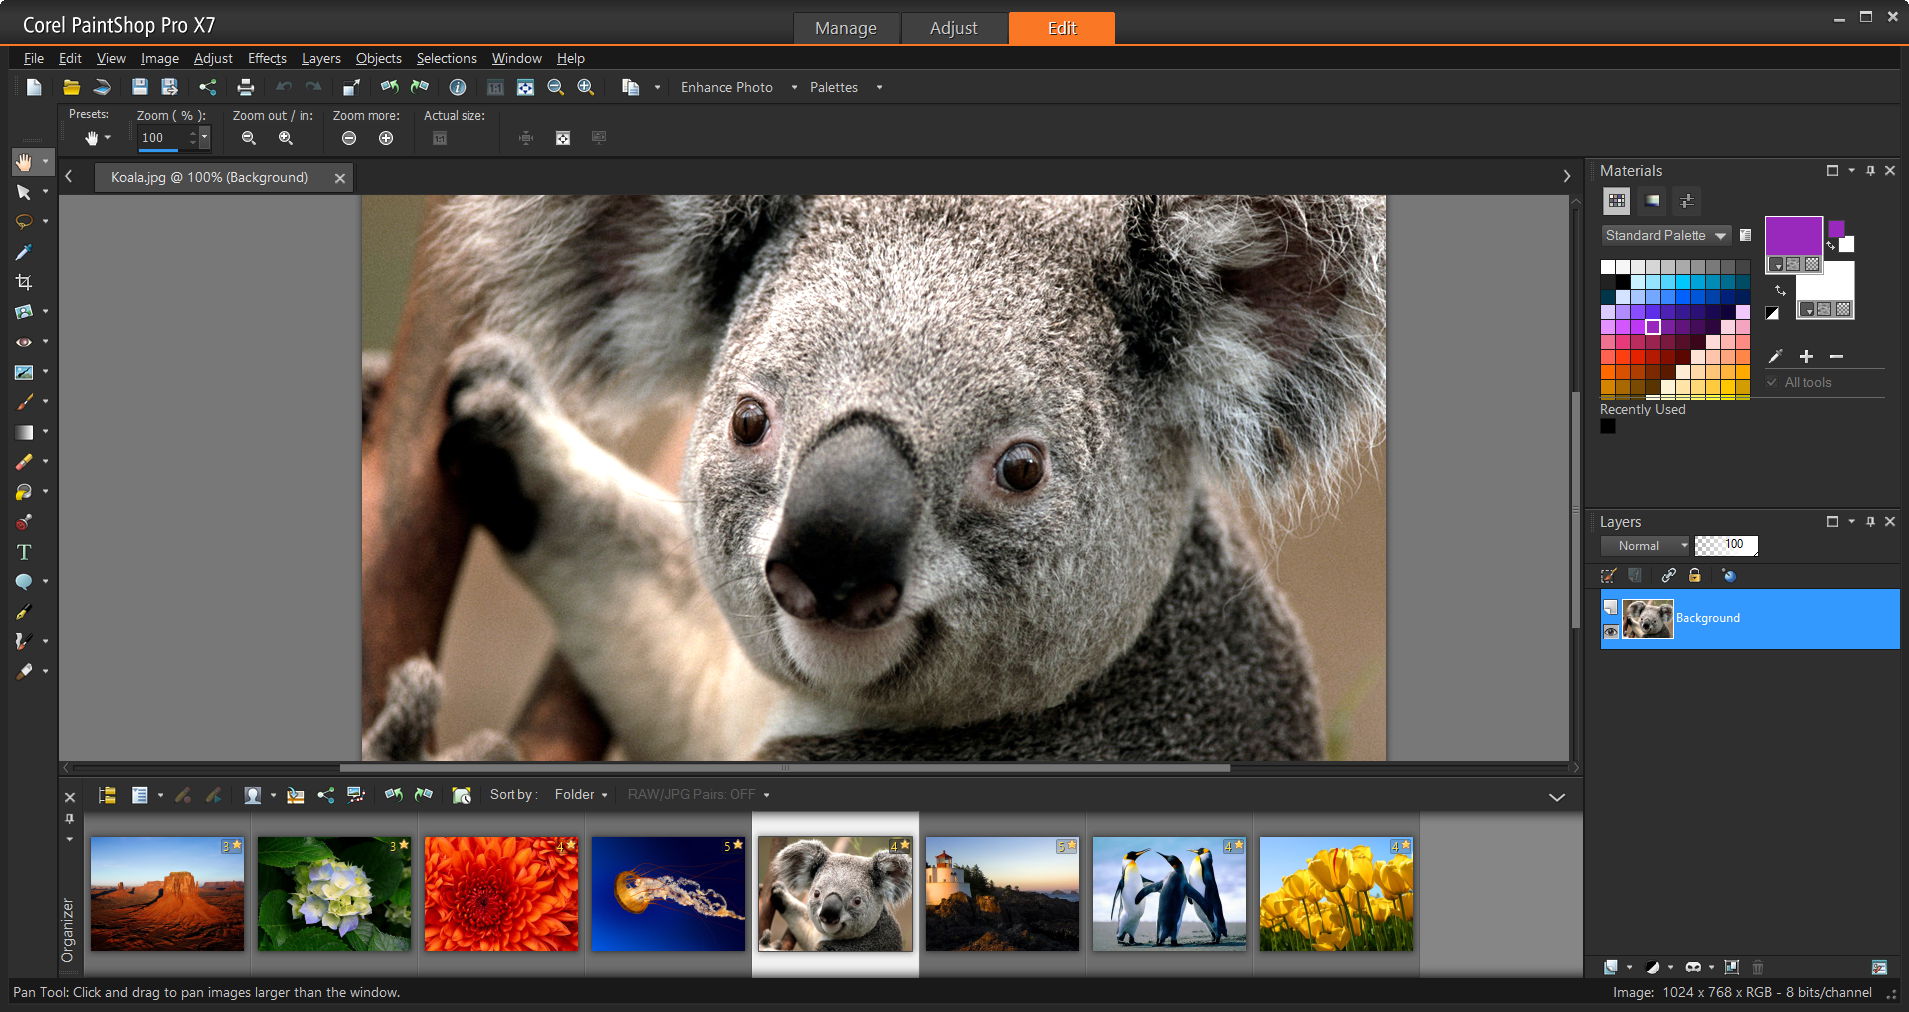Viewport: 1909px width, 1012px height.
Task: Open the Standard Palette dropdown
Action: pyautogui.click(x=1665, y=235)
